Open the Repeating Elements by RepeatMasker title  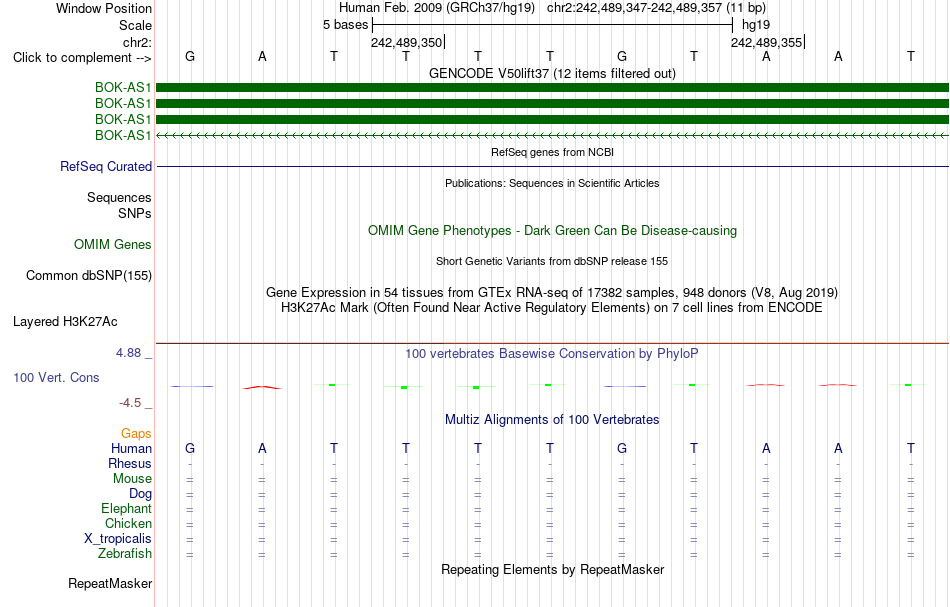tap(552, 570)
